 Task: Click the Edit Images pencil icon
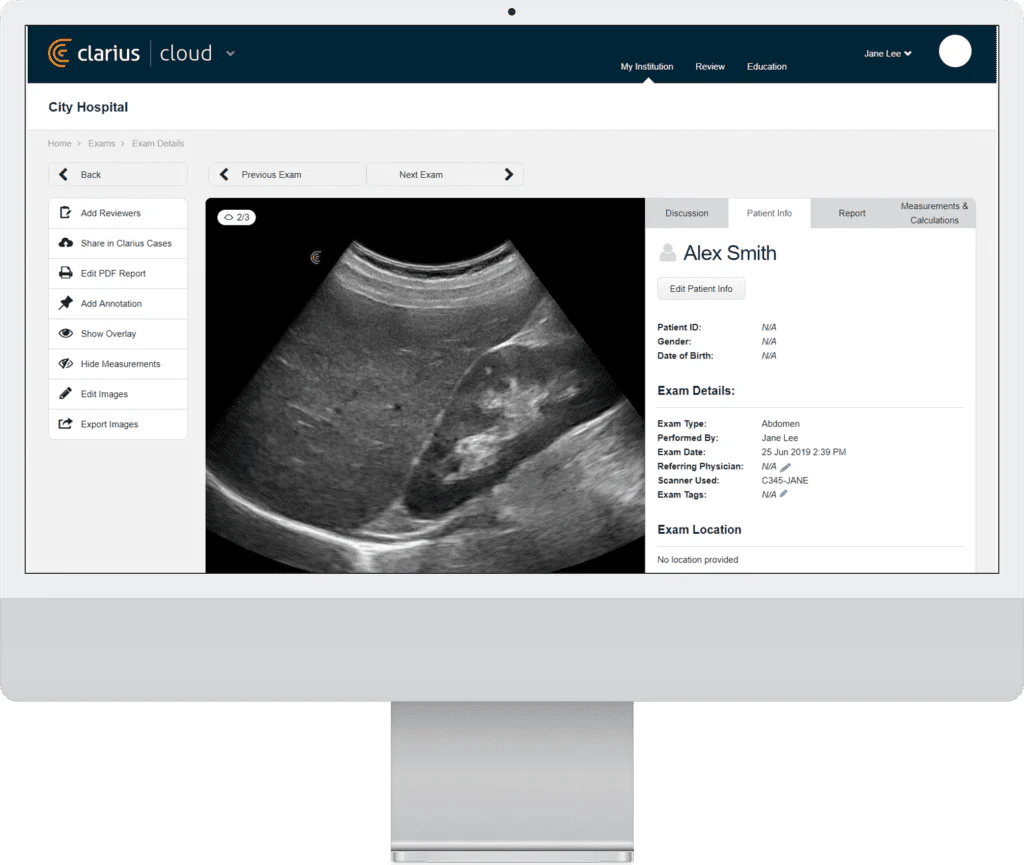(x=66, y=394)
